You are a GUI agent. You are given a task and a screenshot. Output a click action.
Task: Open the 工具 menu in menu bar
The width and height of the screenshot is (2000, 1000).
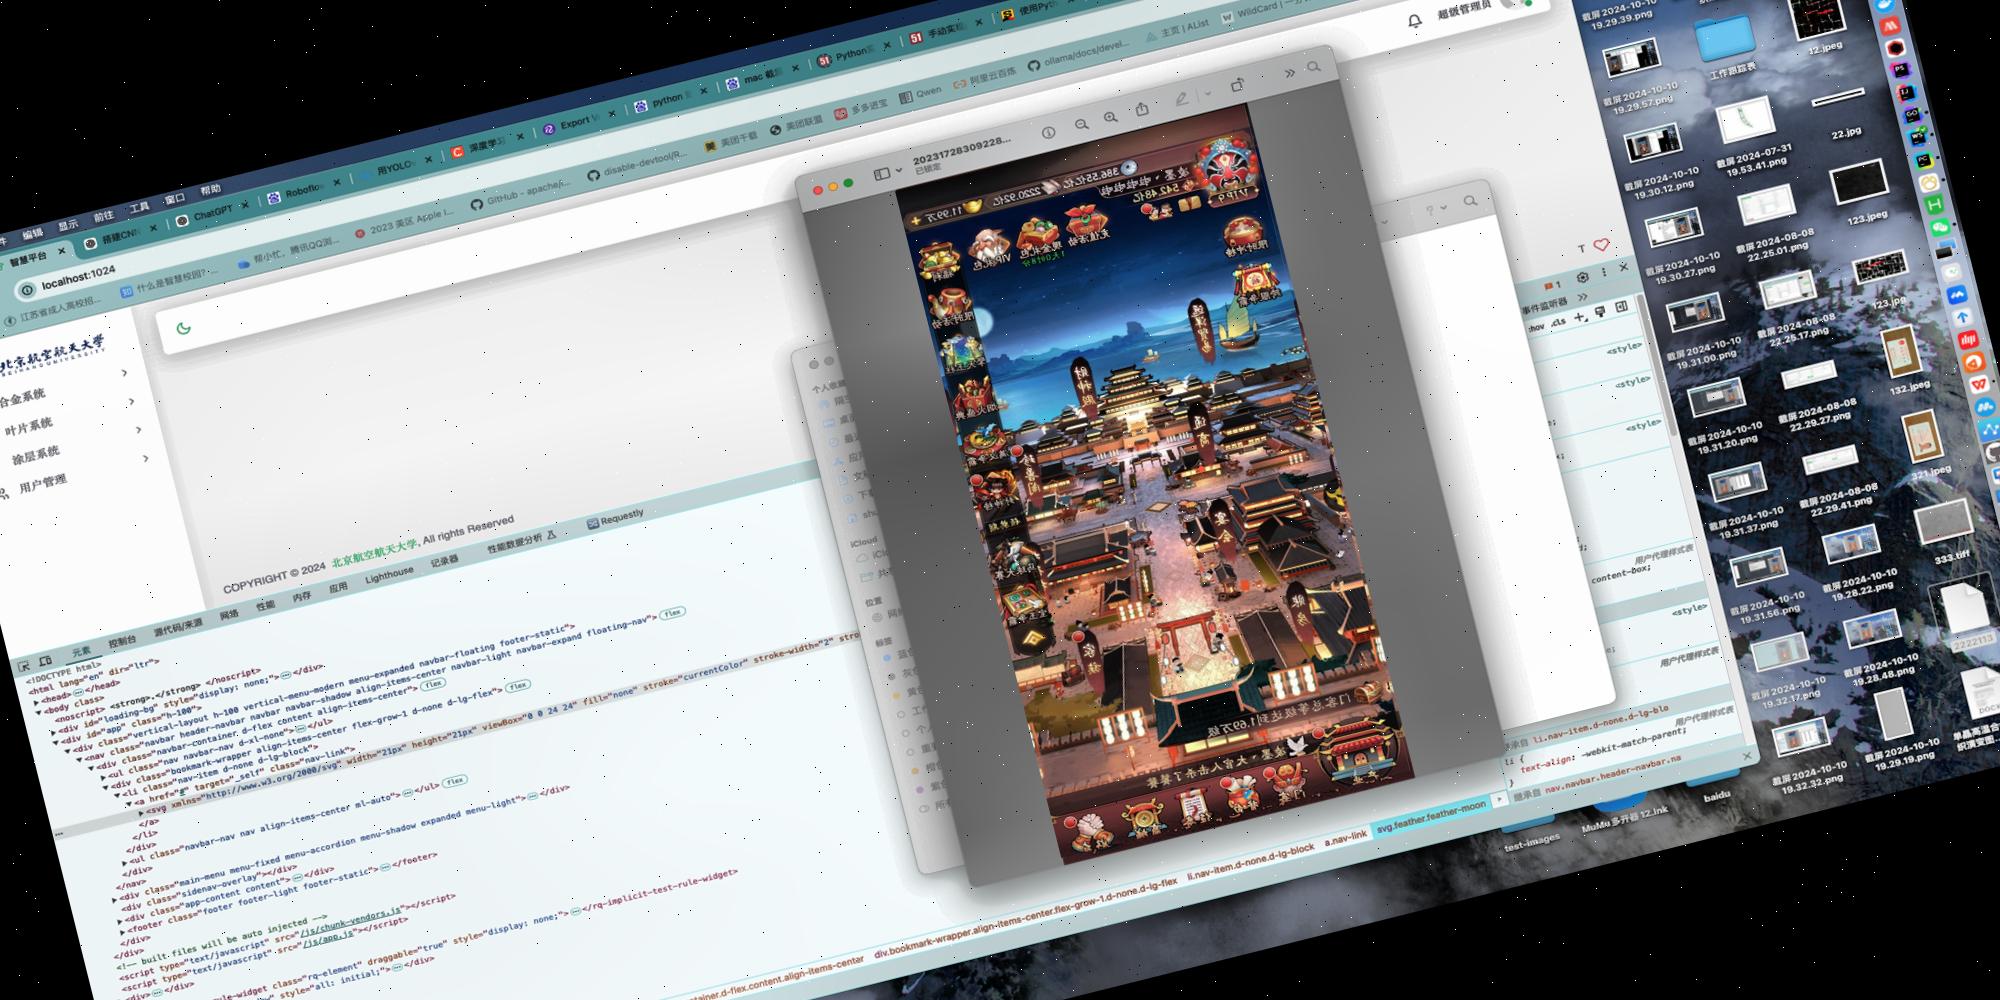click(139, 207)
